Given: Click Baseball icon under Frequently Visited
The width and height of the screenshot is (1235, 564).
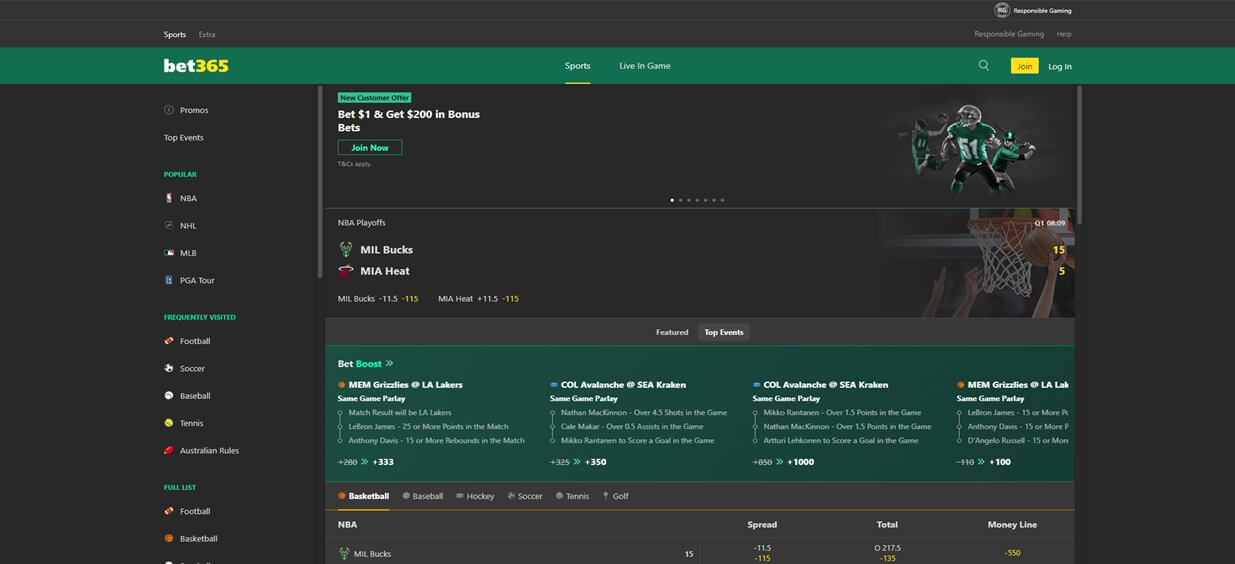Looking at the screenshot, I should click(x=169, y=395).
